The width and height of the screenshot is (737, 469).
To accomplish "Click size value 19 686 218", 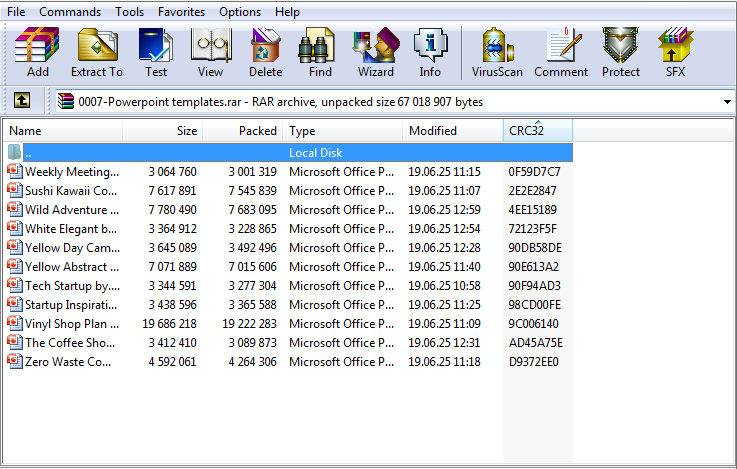I will (x=169, y=324).
